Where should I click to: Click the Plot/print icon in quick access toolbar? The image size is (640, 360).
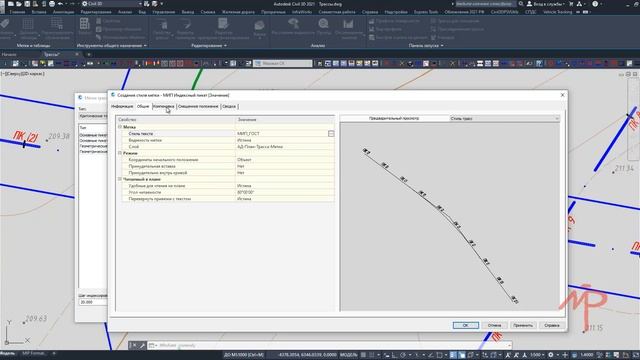pyautogui.click(x=52, y=4)
